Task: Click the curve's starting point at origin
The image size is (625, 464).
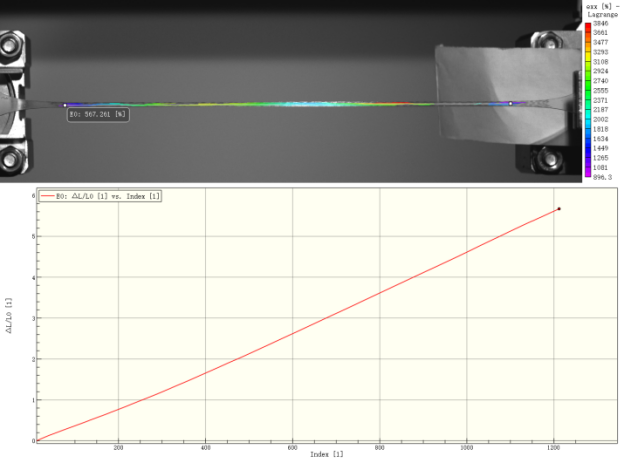Action: [x=35, y=440]
